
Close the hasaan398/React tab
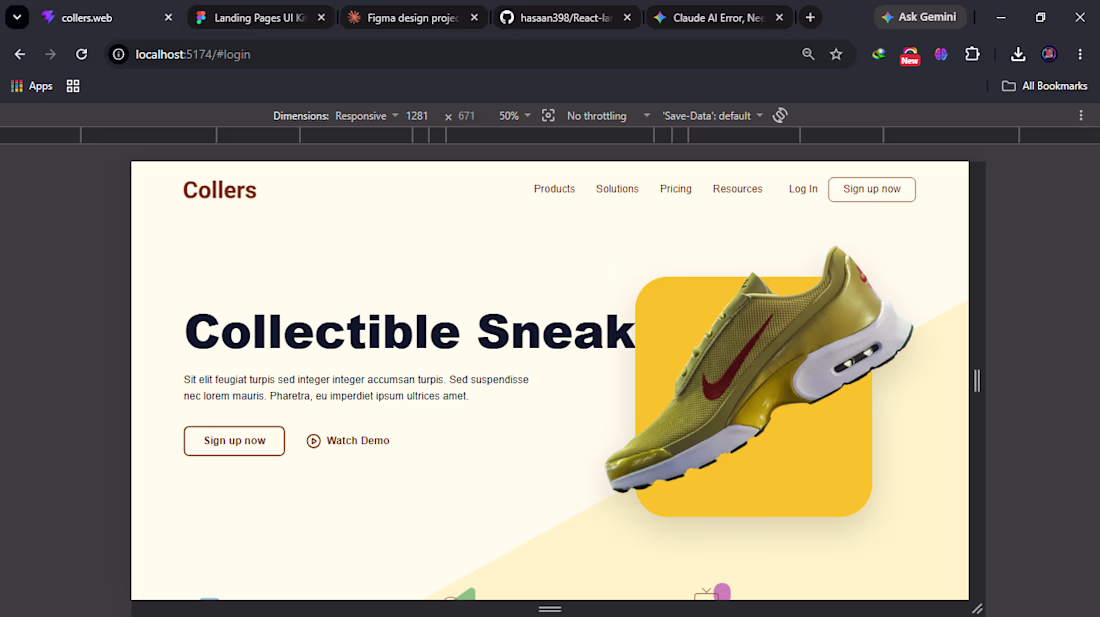coord(627,18)
